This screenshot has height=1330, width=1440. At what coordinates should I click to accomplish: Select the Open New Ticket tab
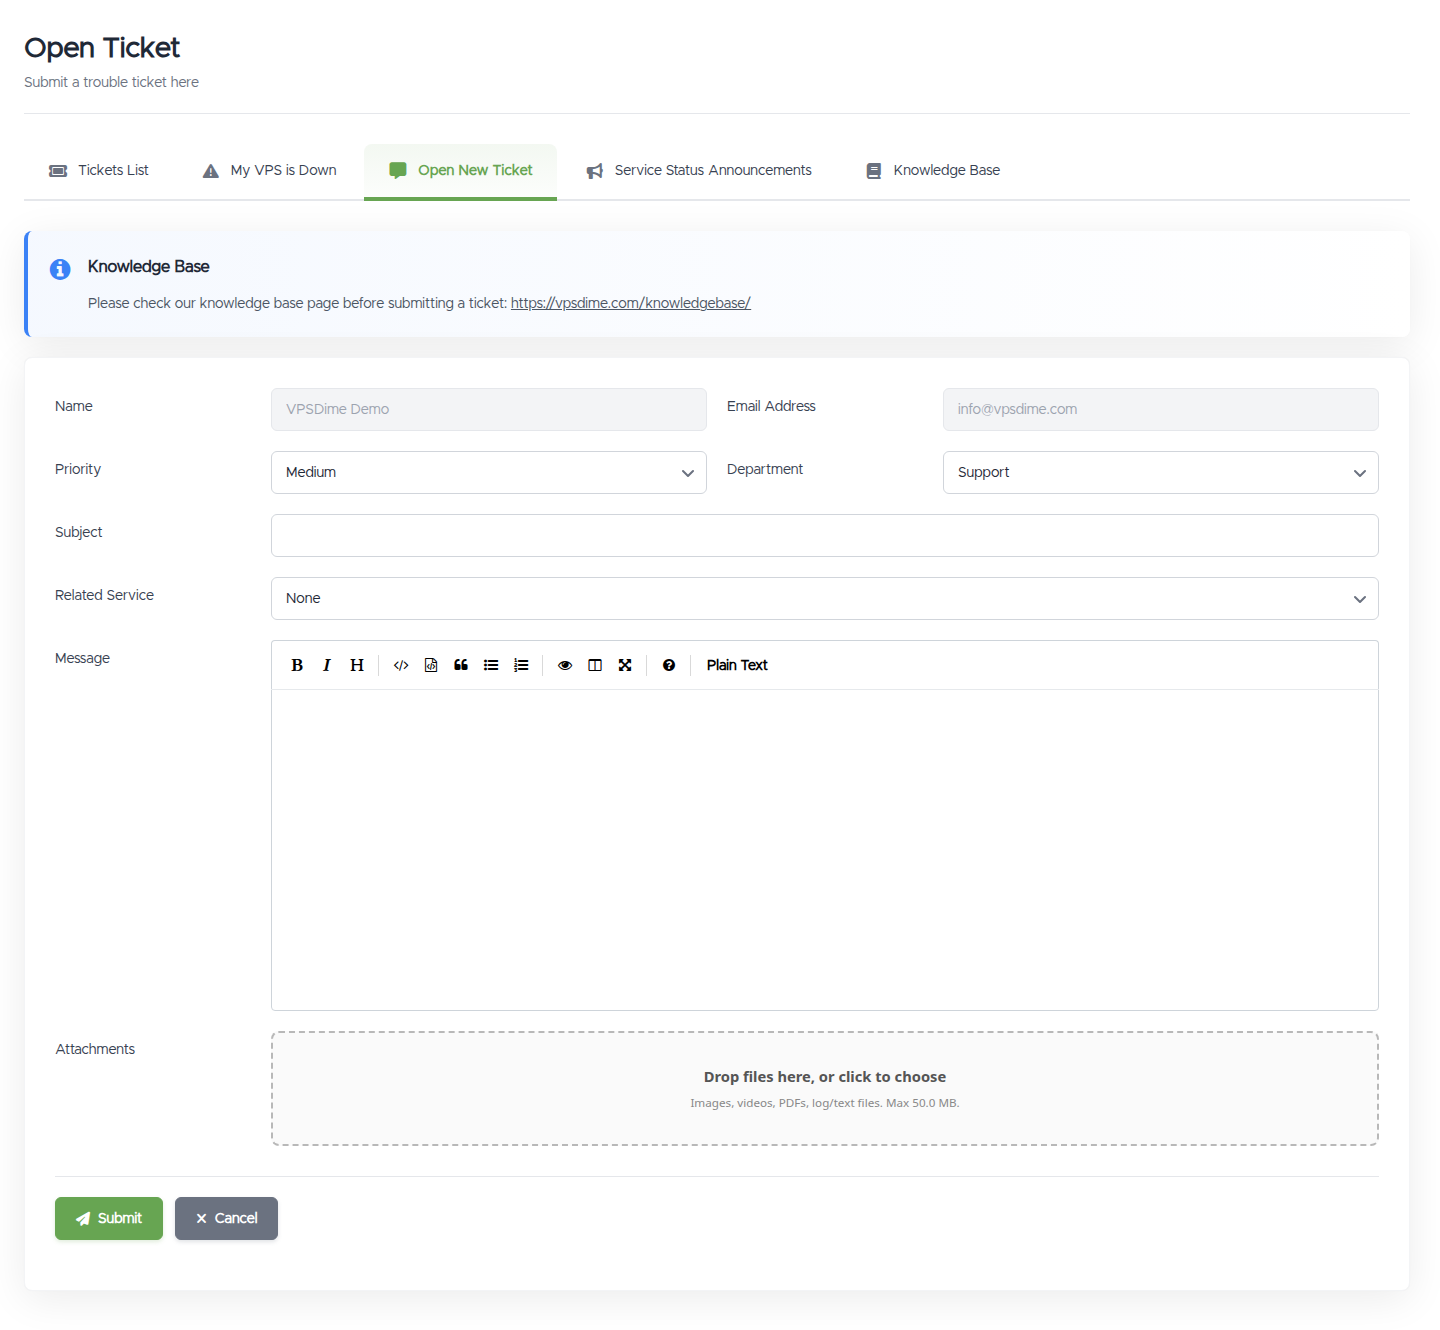pos(460,171)
